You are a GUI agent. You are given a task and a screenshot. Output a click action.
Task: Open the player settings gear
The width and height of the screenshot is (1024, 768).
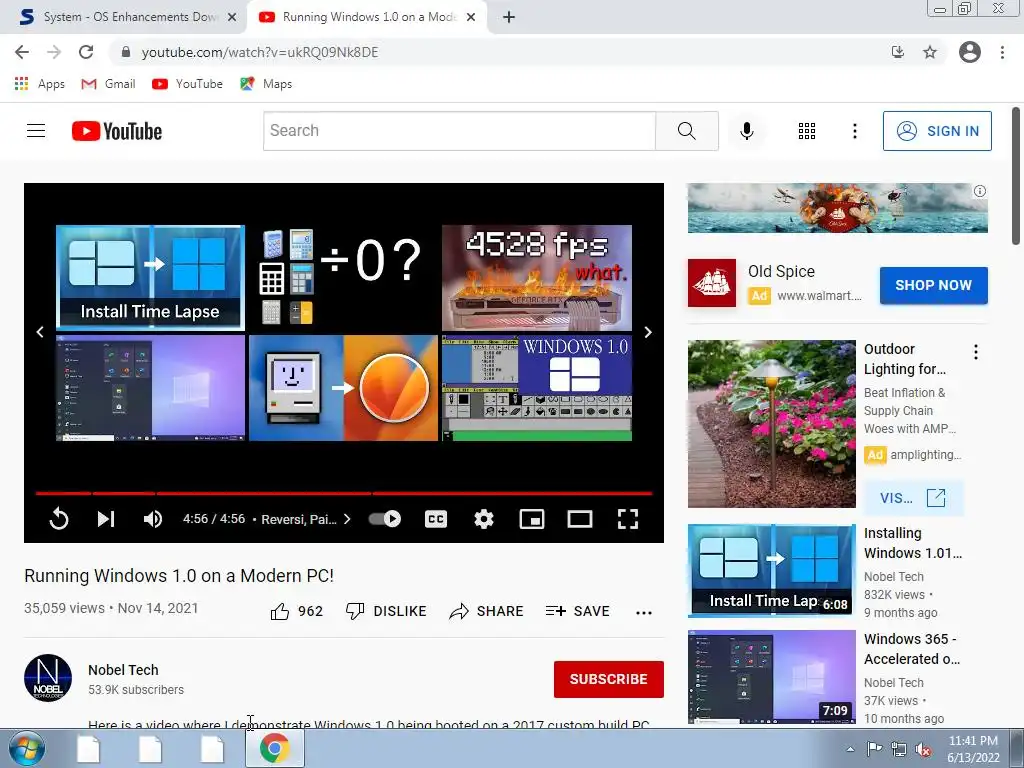click(x=484, y=519)
